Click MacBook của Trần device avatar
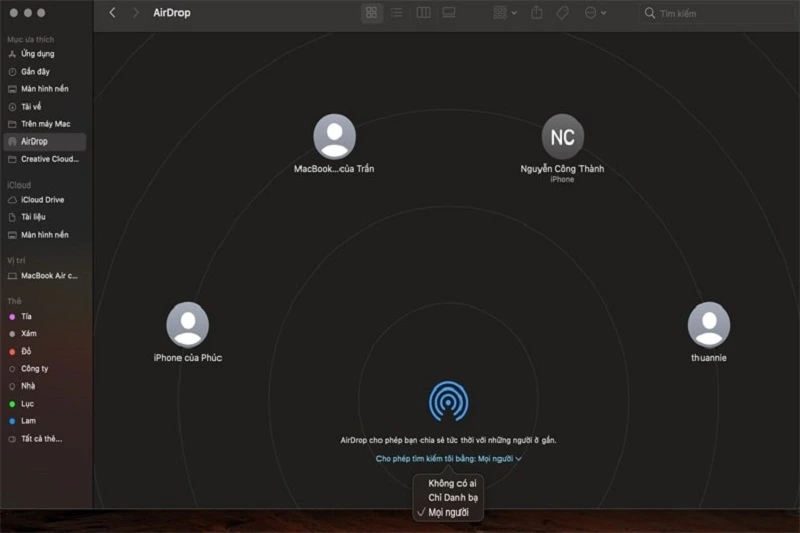The width and height of the screenshot is (800, 533). point(334,136)
